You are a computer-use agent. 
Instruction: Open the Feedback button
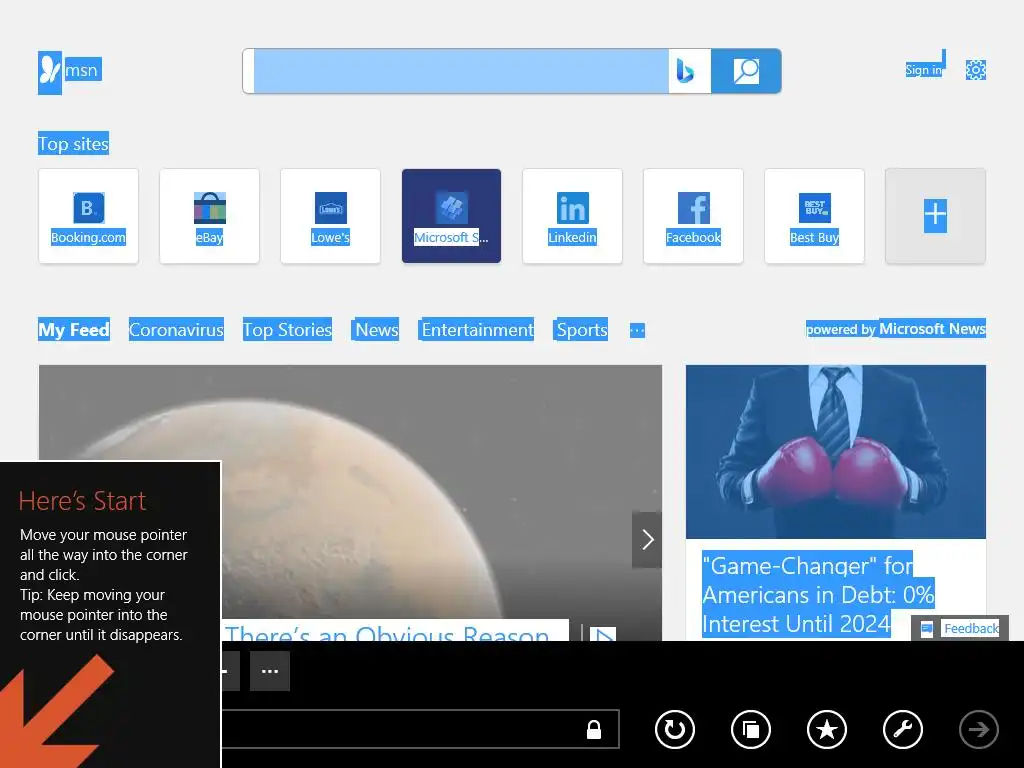(x=959, y=628)
